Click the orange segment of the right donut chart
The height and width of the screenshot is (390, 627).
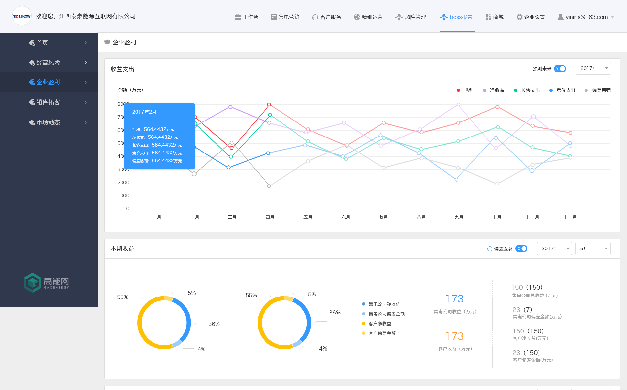(x=261, y=322)
